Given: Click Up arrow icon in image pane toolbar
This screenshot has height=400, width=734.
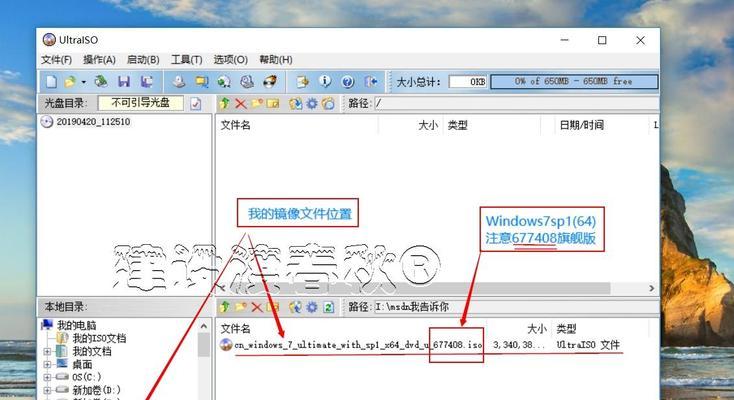Looking at the screenshot, I should (x=225, y=104).
